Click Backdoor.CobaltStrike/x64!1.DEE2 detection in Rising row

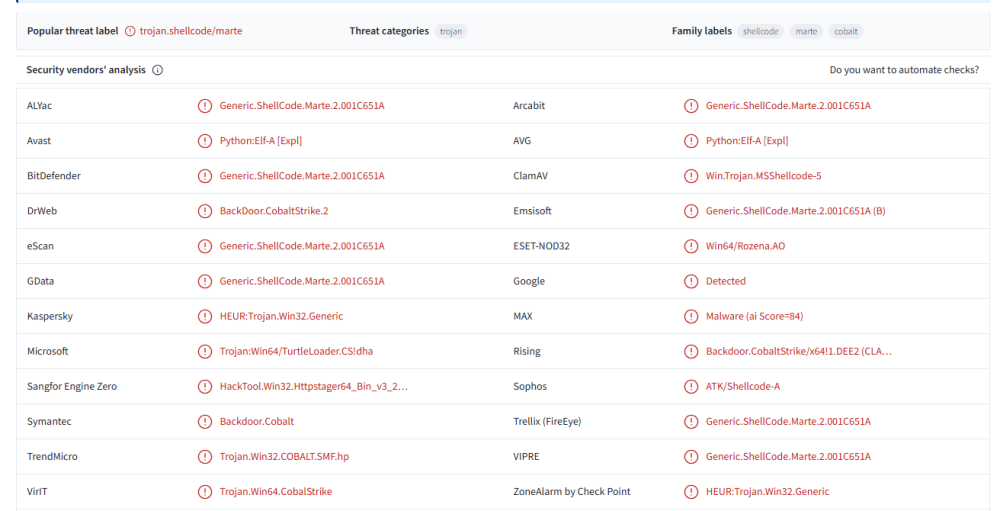click(x=798, y=352)
